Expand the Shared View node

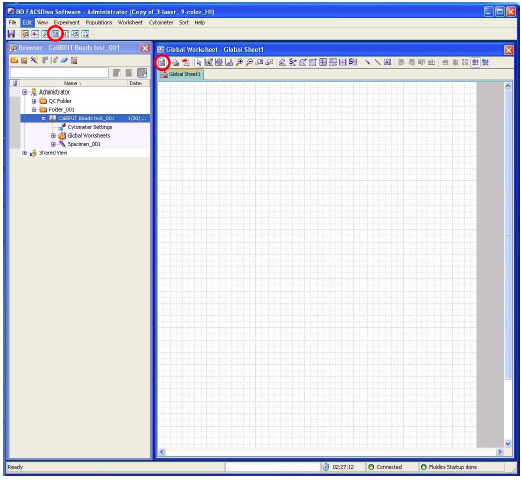24,153
